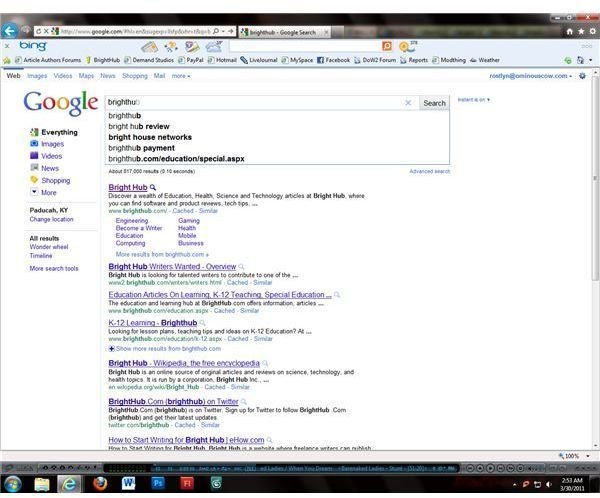Open MySpace bookmark
Screen dimensions: 600x498
[297, 60]
